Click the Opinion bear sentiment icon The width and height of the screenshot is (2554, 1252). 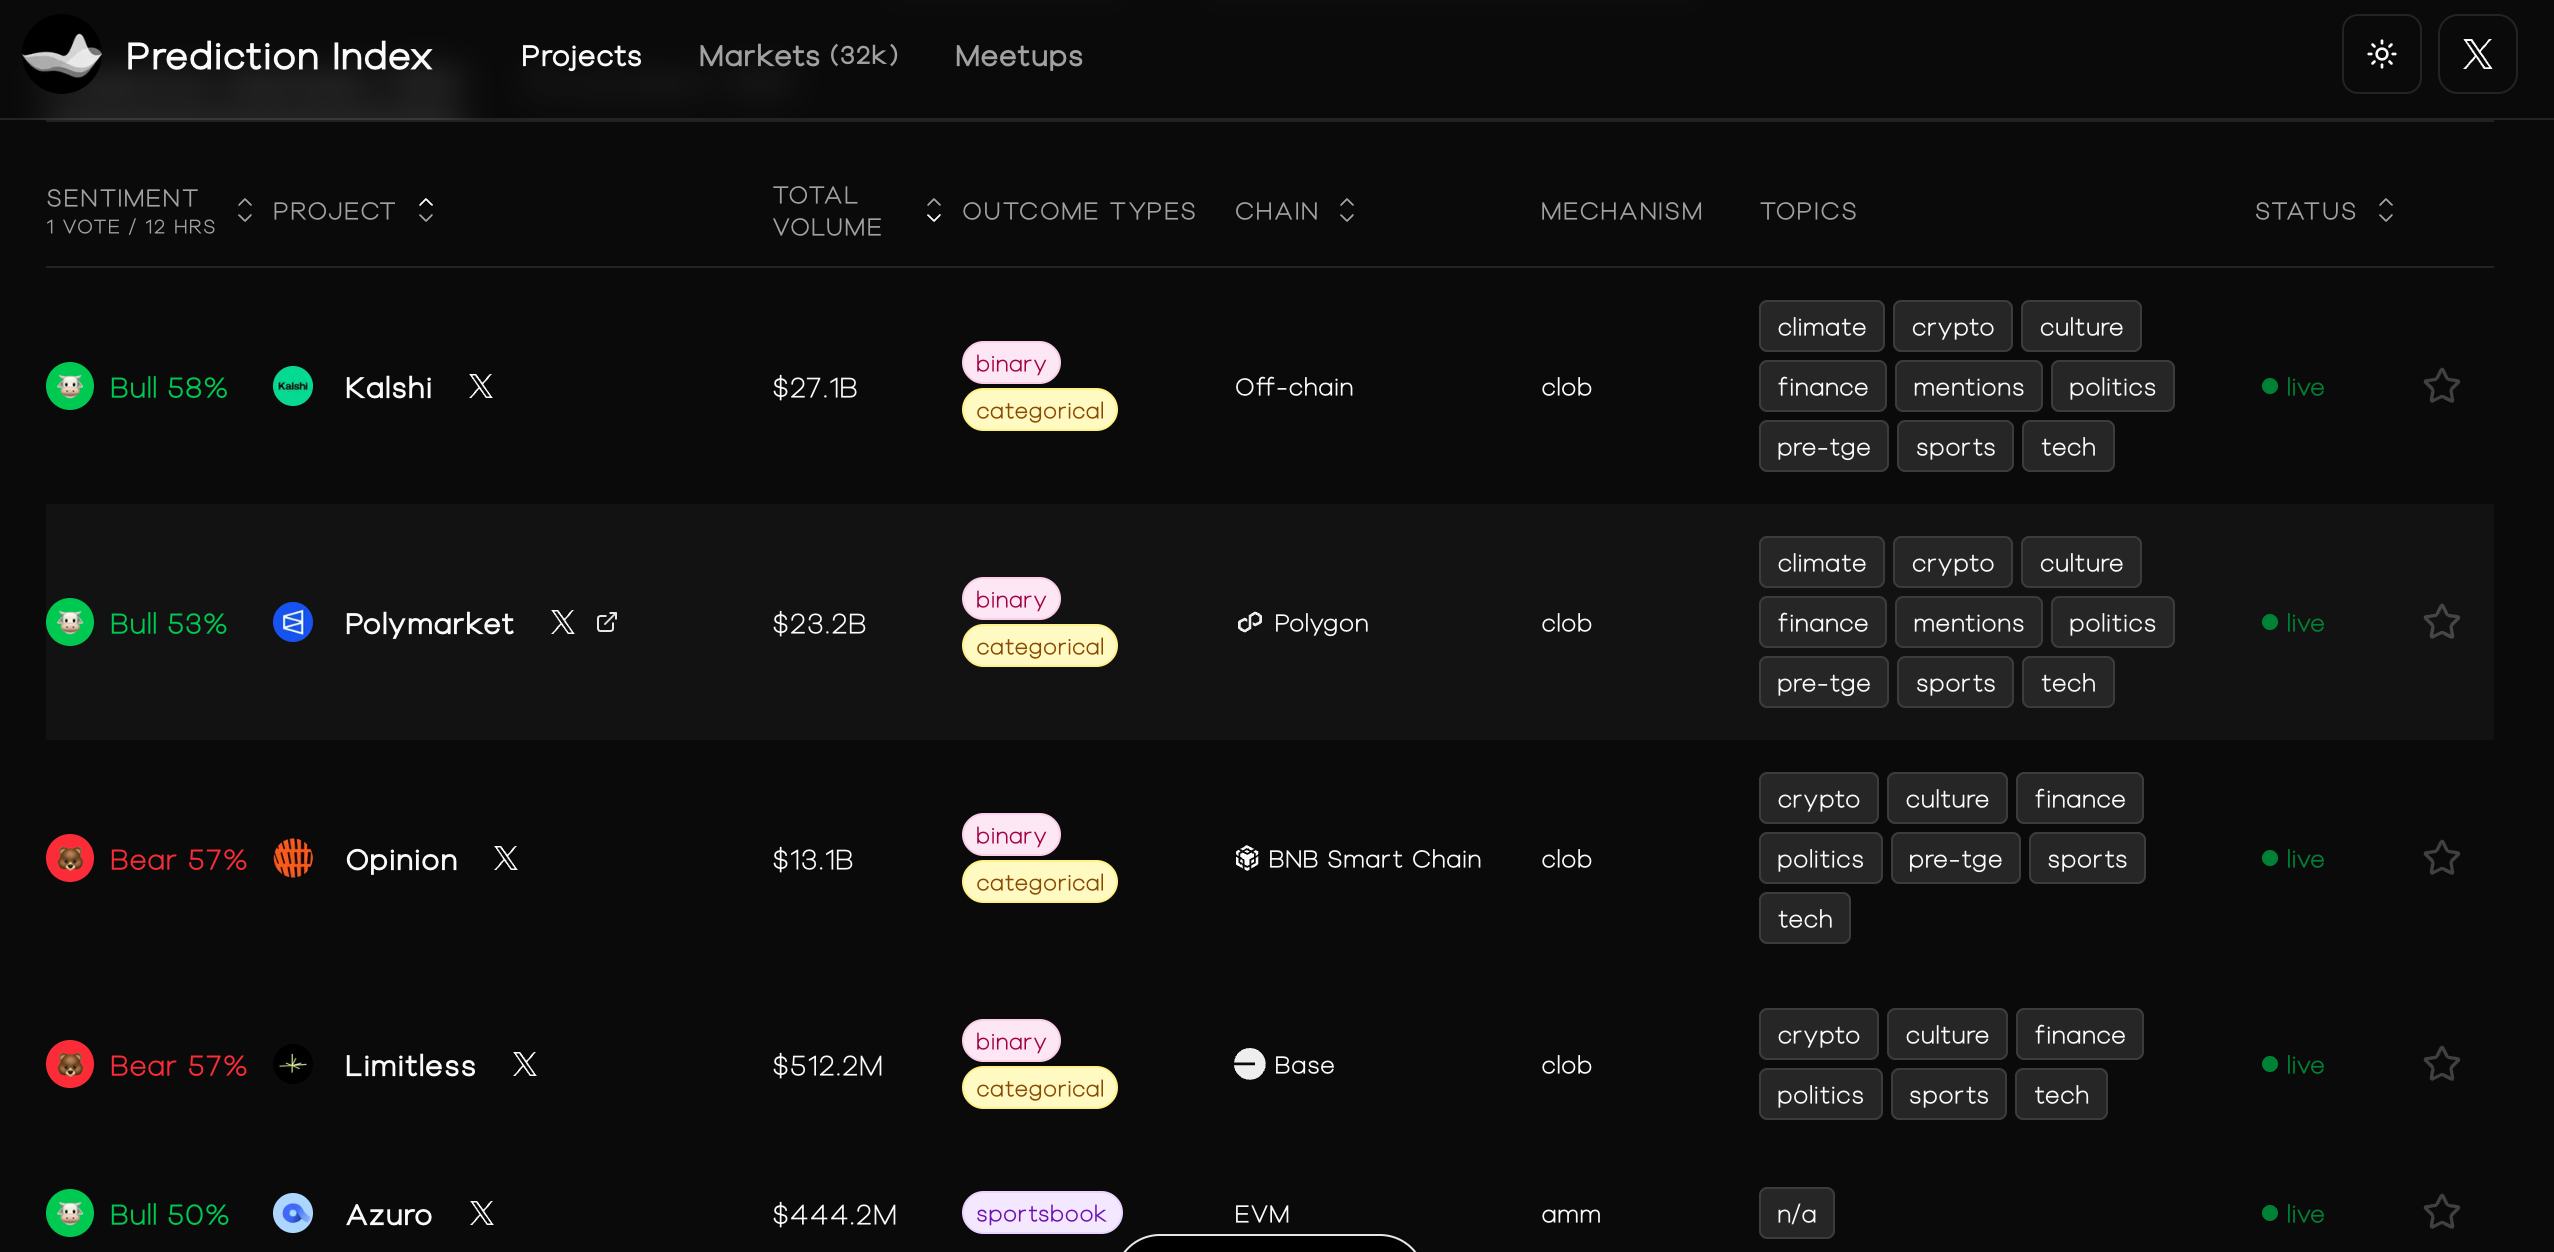point(70,859)
